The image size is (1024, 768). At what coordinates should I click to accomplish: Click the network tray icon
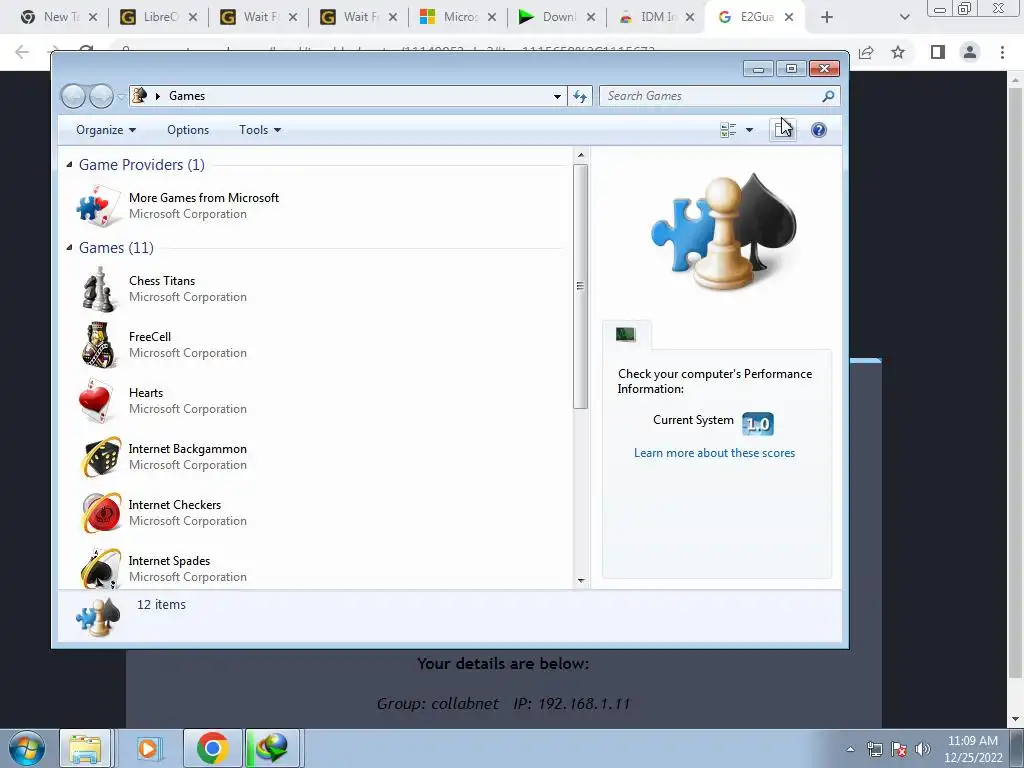[874, 749]
